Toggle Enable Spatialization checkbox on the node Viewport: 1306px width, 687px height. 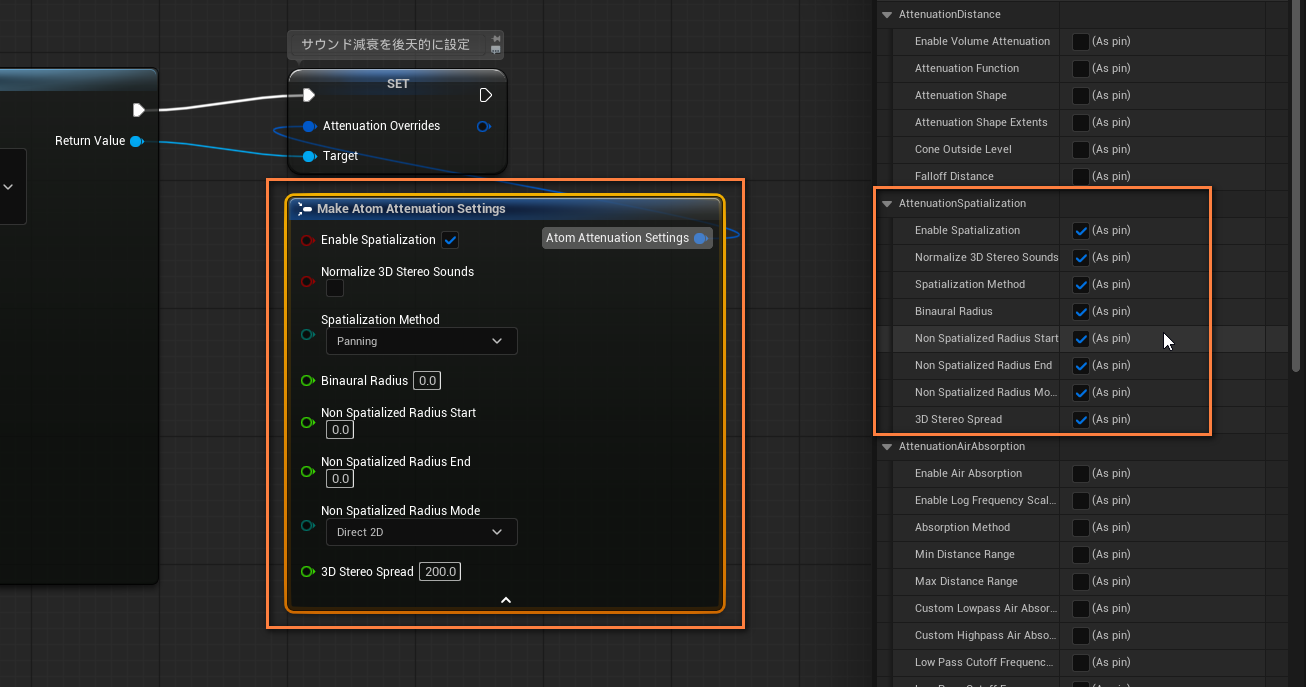coord(450,240)
